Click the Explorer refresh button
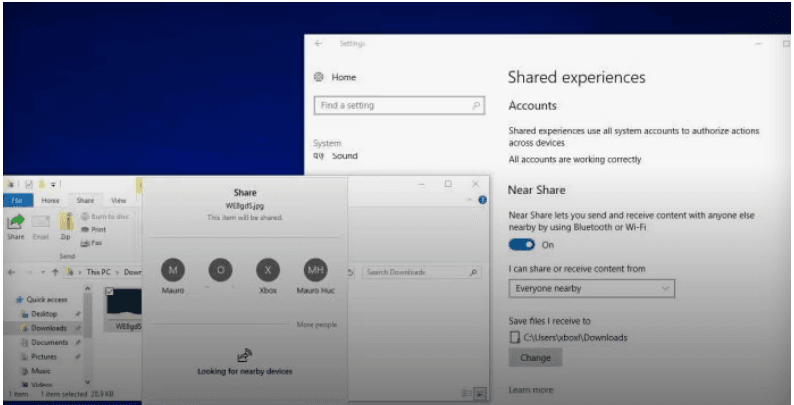794x405 pixels. pyautogui.click(x=351, y=272)
